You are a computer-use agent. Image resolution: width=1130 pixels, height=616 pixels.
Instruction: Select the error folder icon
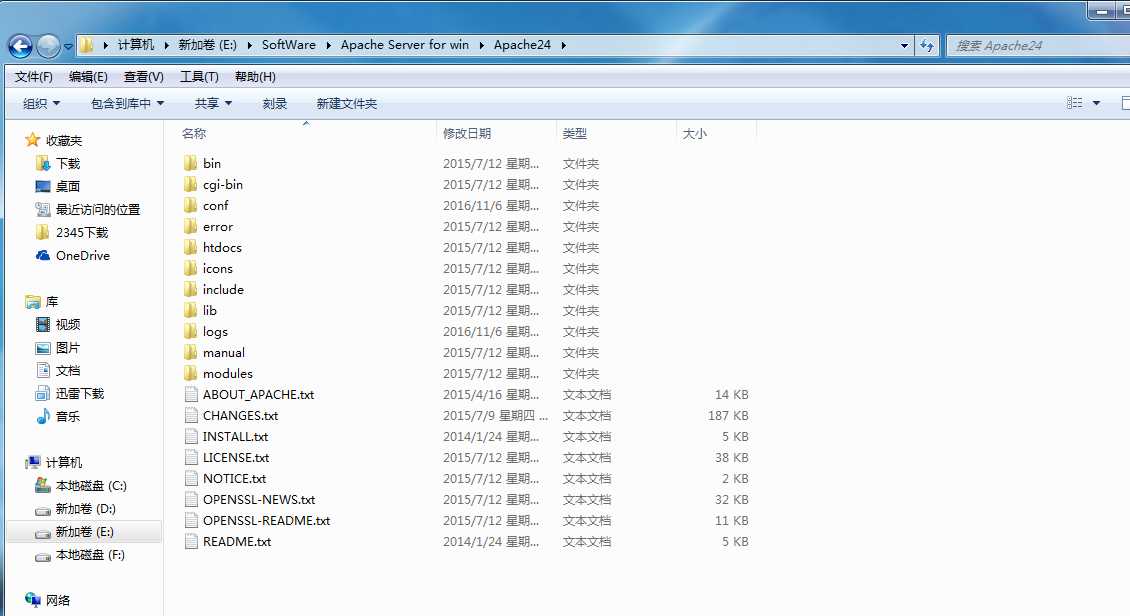point(190,226)
